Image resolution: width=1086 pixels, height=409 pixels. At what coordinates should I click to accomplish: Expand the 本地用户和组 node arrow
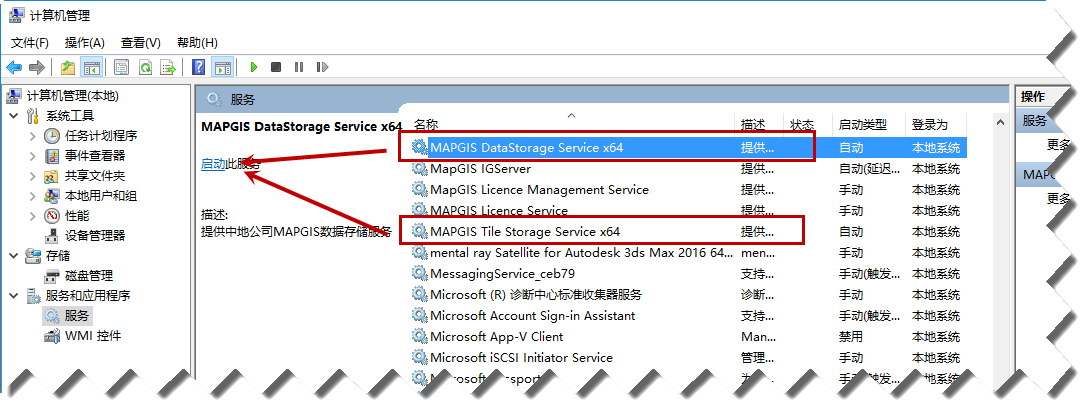tap(33, 196)
